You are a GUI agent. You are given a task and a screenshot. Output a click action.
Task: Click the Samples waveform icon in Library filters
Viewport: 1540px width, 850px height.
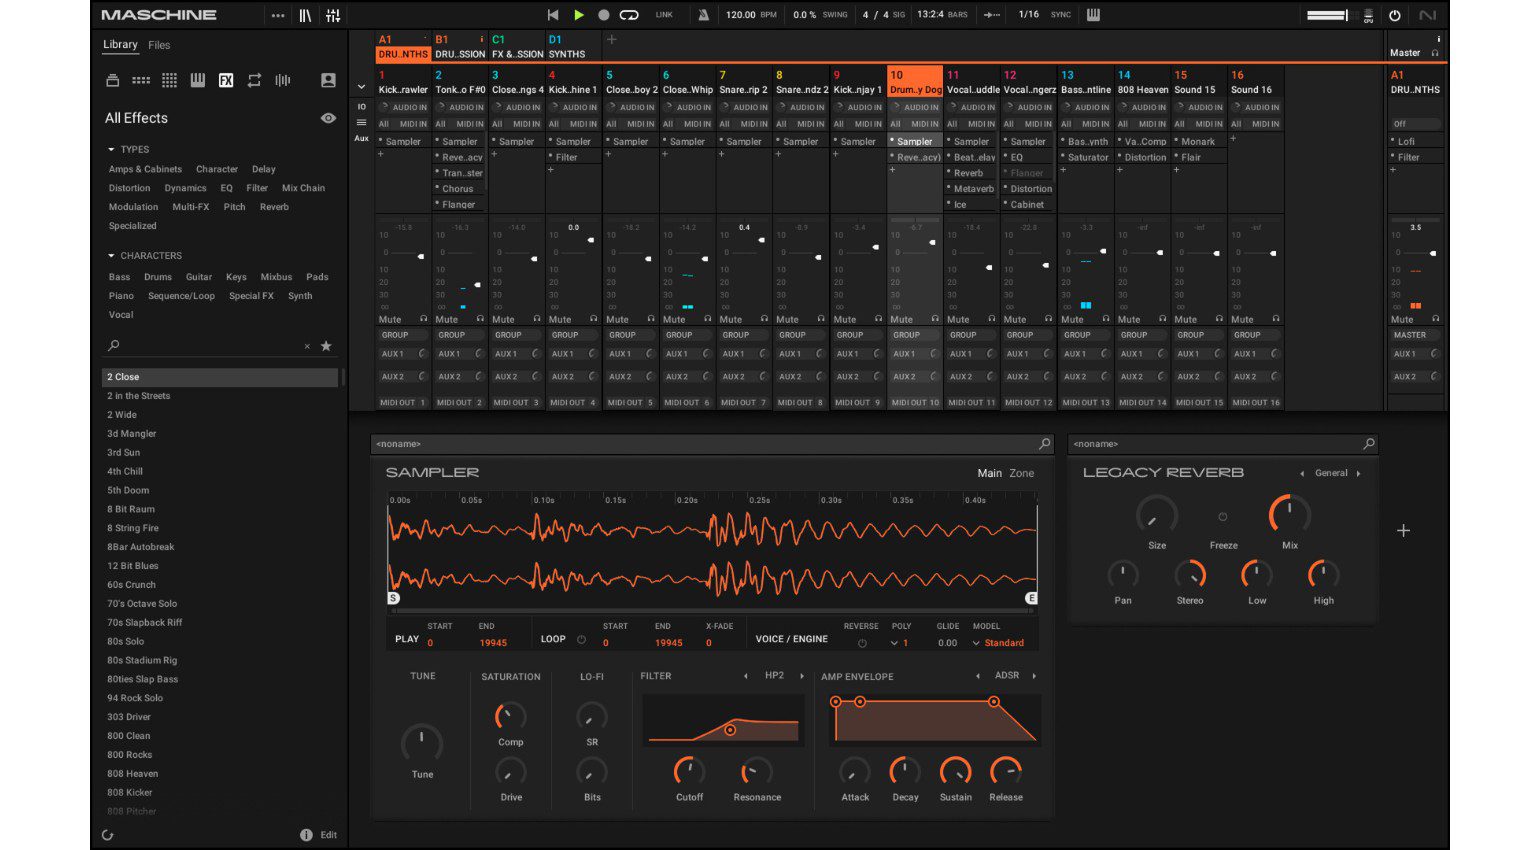[x=283, y=80]
